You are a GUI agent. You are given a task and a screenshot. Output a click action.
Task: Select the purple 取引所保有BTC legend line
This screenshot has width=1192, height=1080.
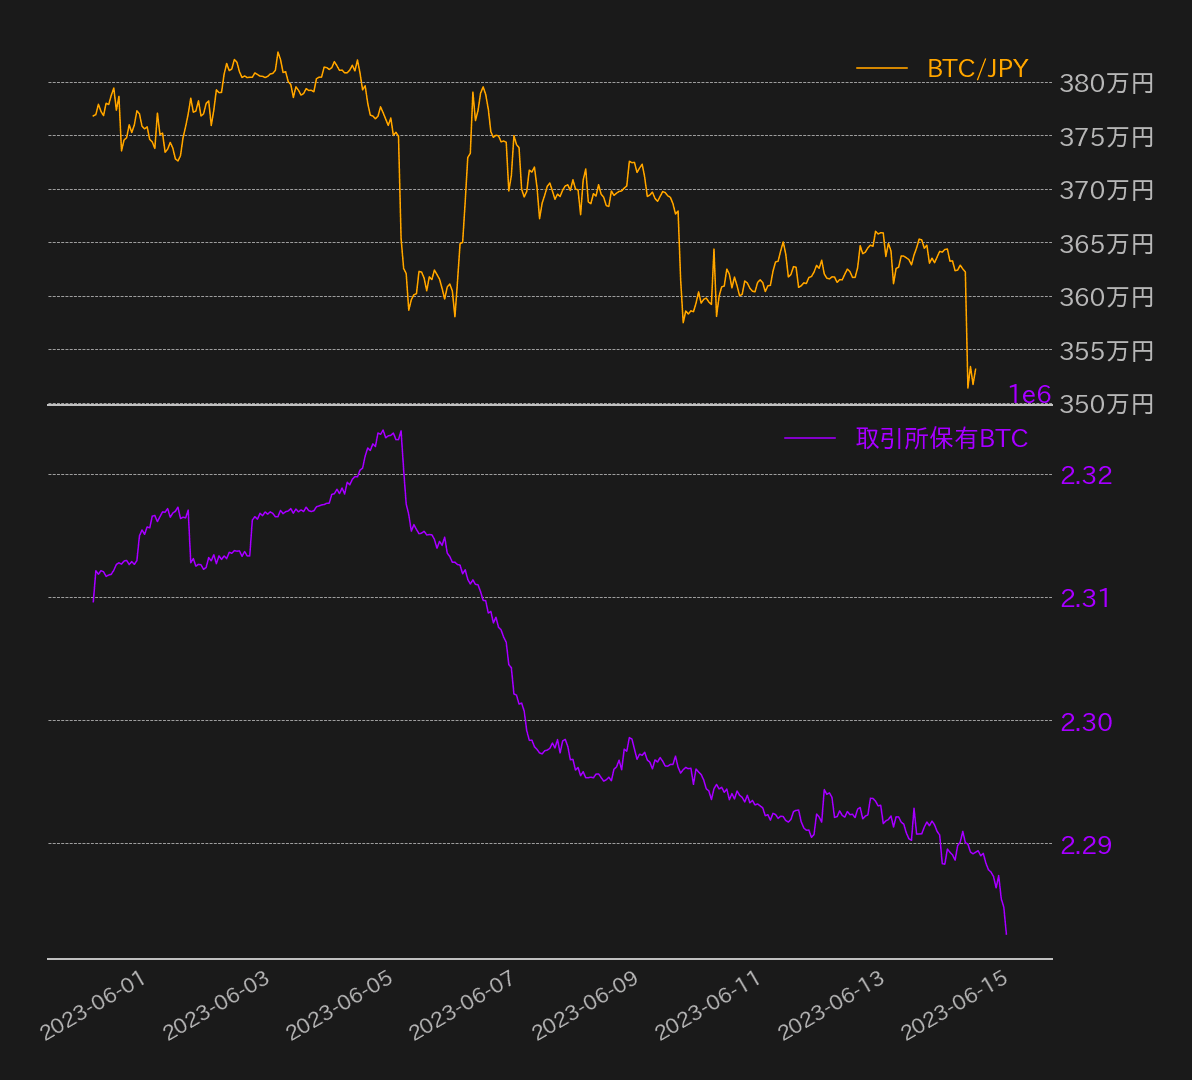tap(809, 438)
